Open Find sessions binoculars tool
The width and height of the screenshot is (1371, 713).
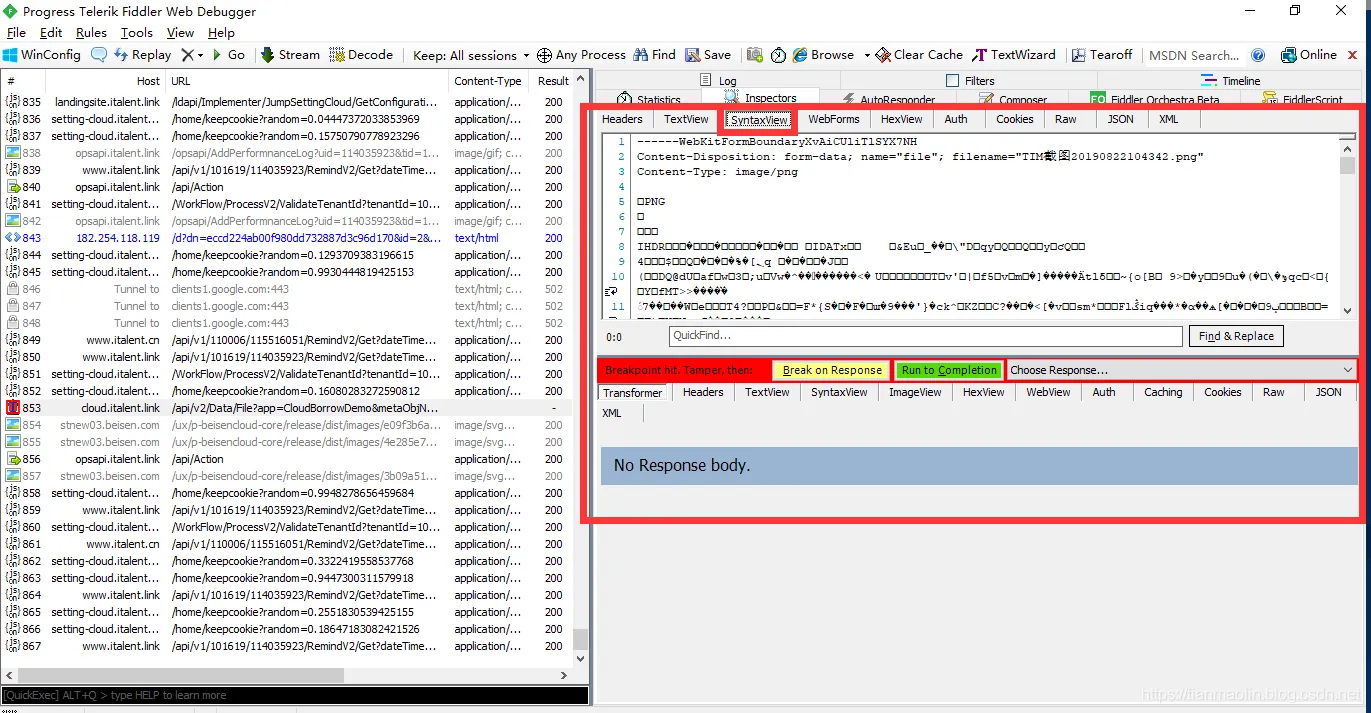pos(654,55)
